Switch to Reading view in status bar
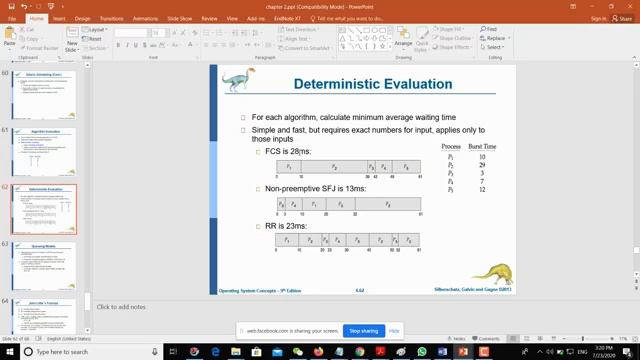The width and height of the screenshot is (640, 360). [540, 338]
